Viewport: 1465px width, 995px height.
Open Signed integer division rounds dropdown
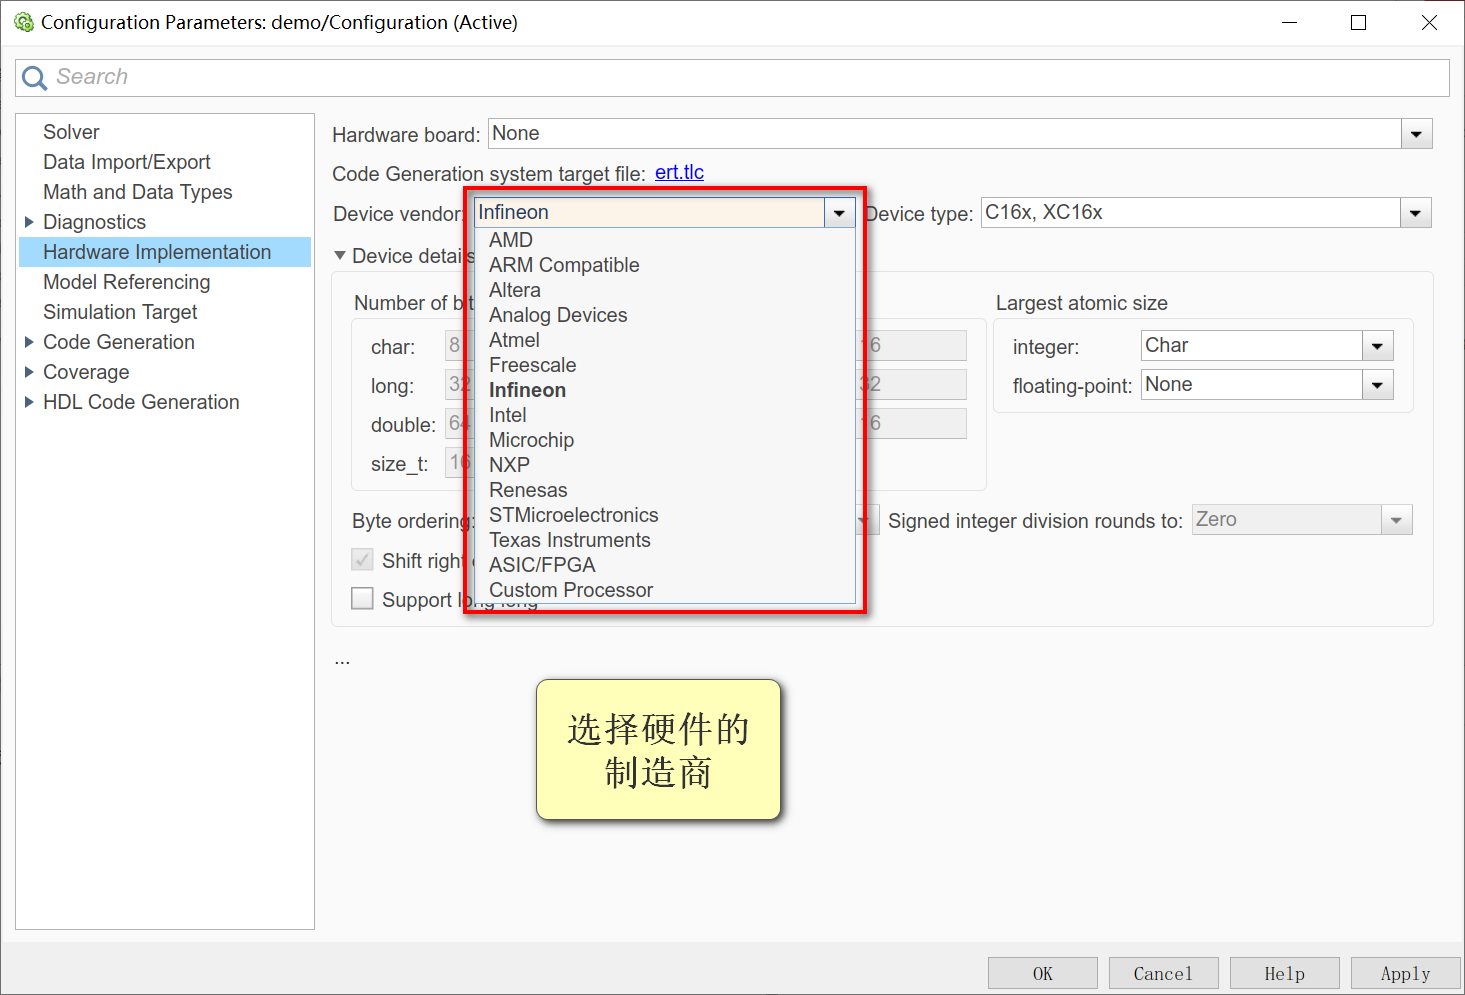1396,520
